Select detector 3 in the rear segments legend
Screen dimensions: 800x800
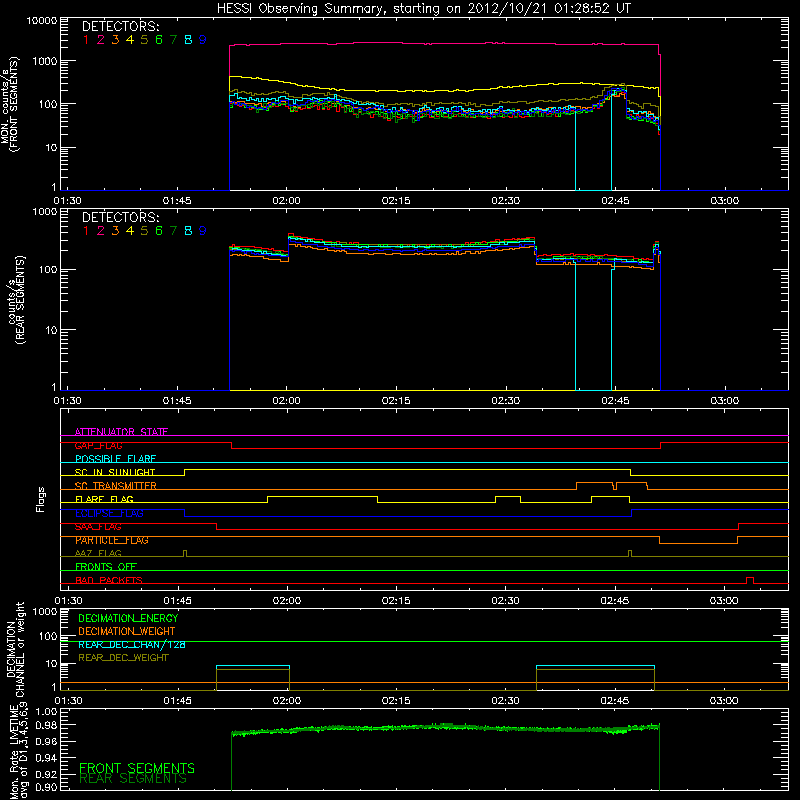click(x=115, y=231)
